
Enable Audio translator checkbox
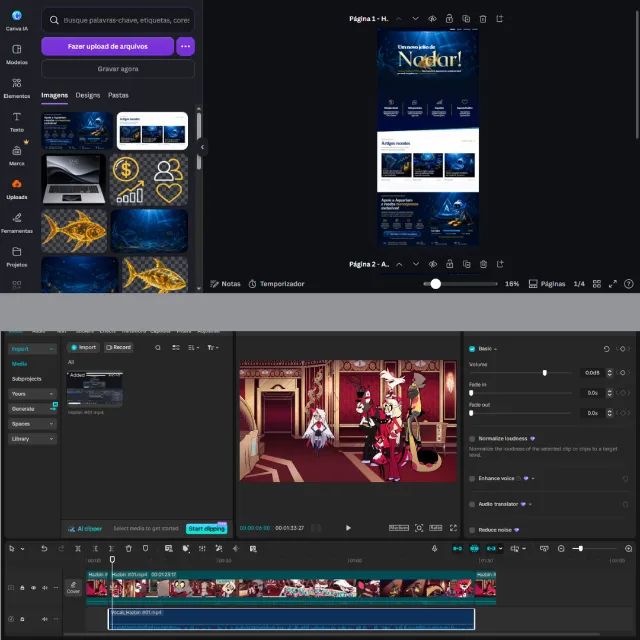pyautogui.click(x=472, y=504)
